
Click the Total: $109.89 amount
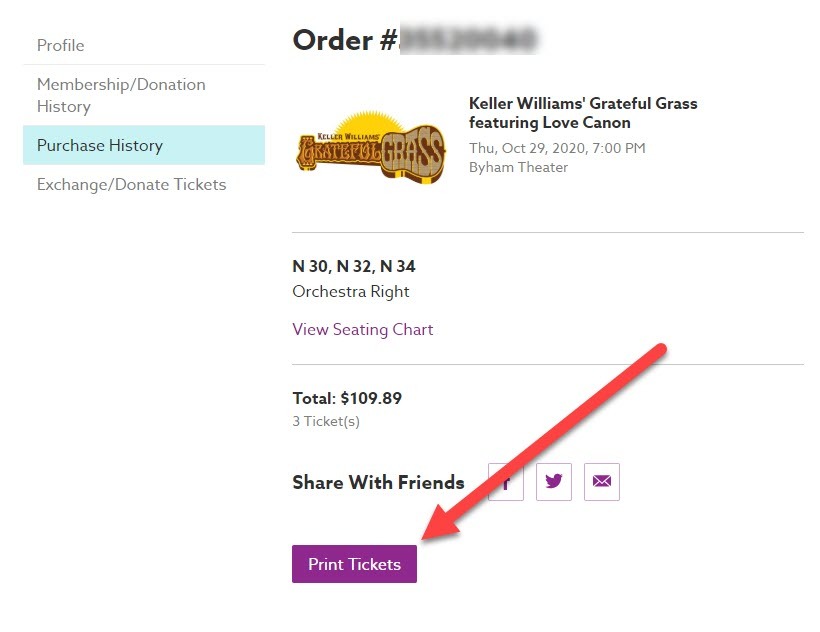tap(347, 398)
